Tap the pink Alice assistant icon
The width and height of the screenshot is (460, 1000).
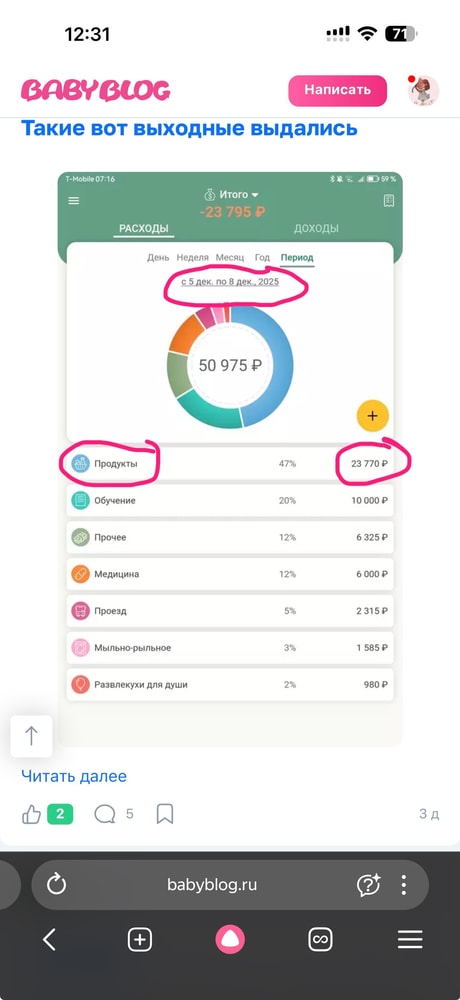click(230, 939)
